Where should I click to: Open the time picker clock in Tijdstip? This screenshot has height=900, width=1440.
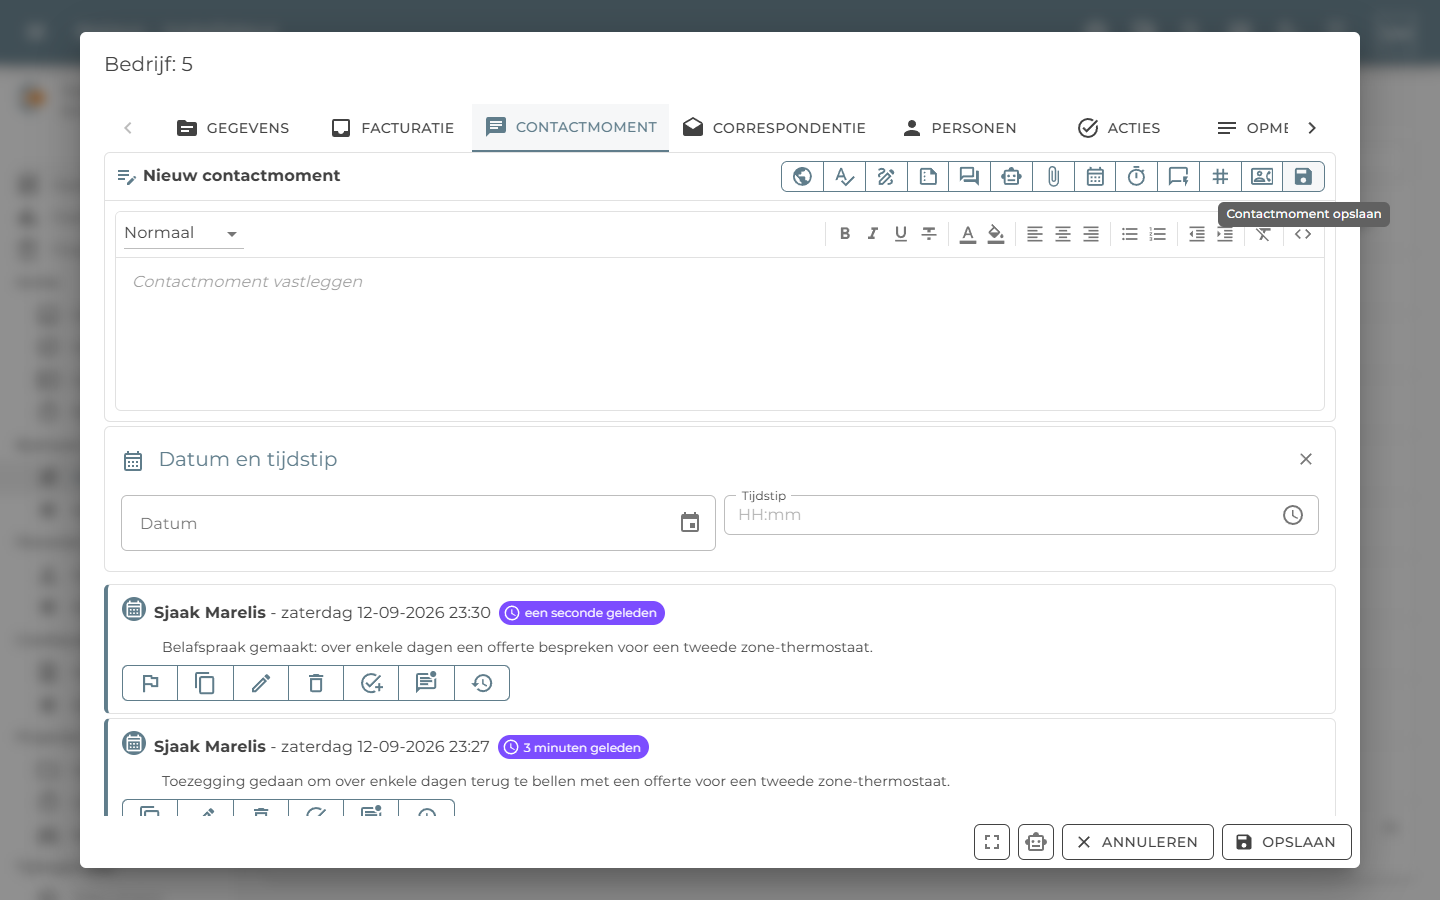pos(1293,515)
